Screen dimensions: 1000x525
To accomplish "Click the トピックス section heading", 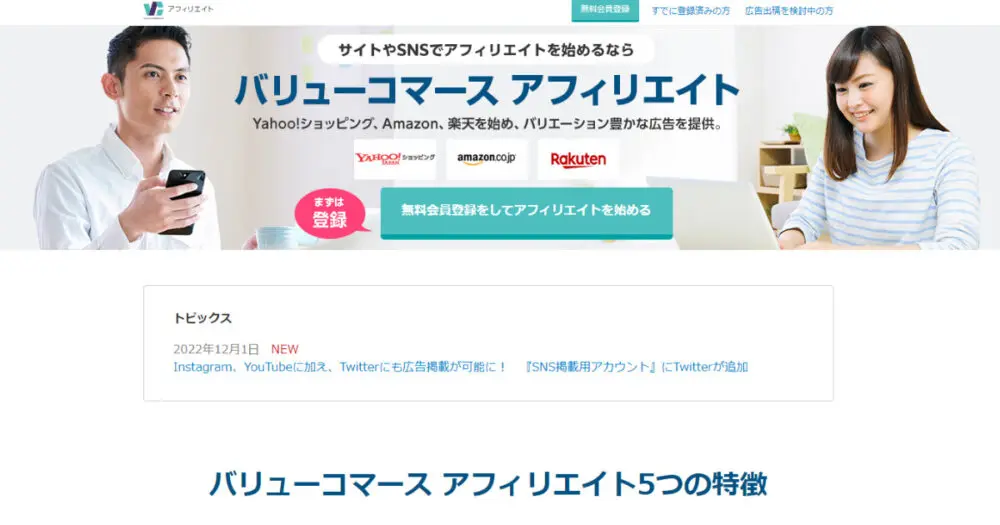I will point(202,318).
